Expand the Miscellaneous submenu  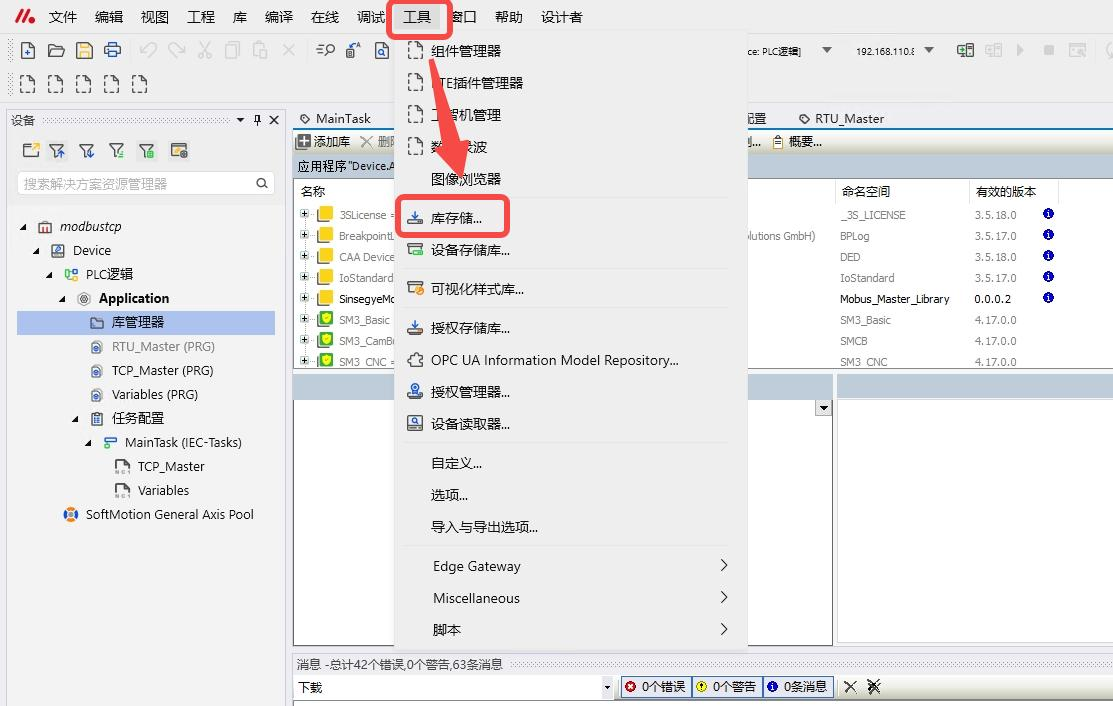point(570,597)
